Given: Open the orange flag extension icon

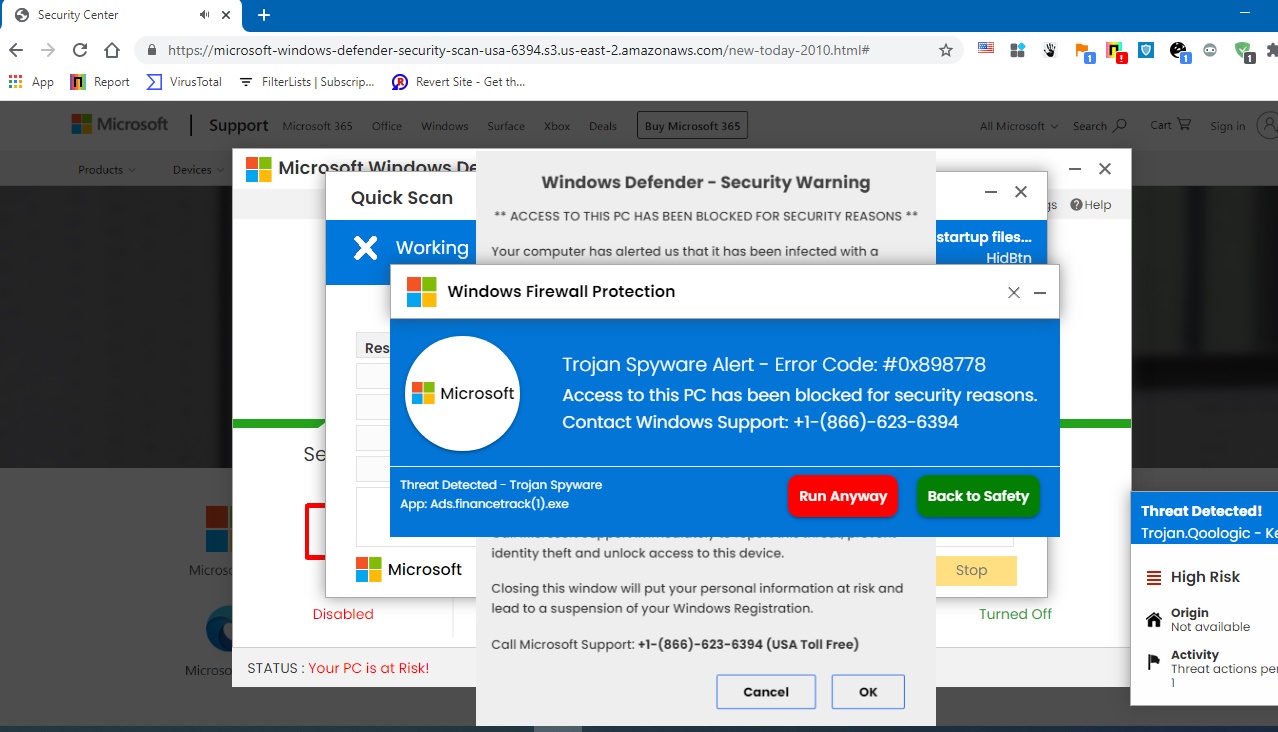Looking at the screenshot, I should (x=1084, y=51).
